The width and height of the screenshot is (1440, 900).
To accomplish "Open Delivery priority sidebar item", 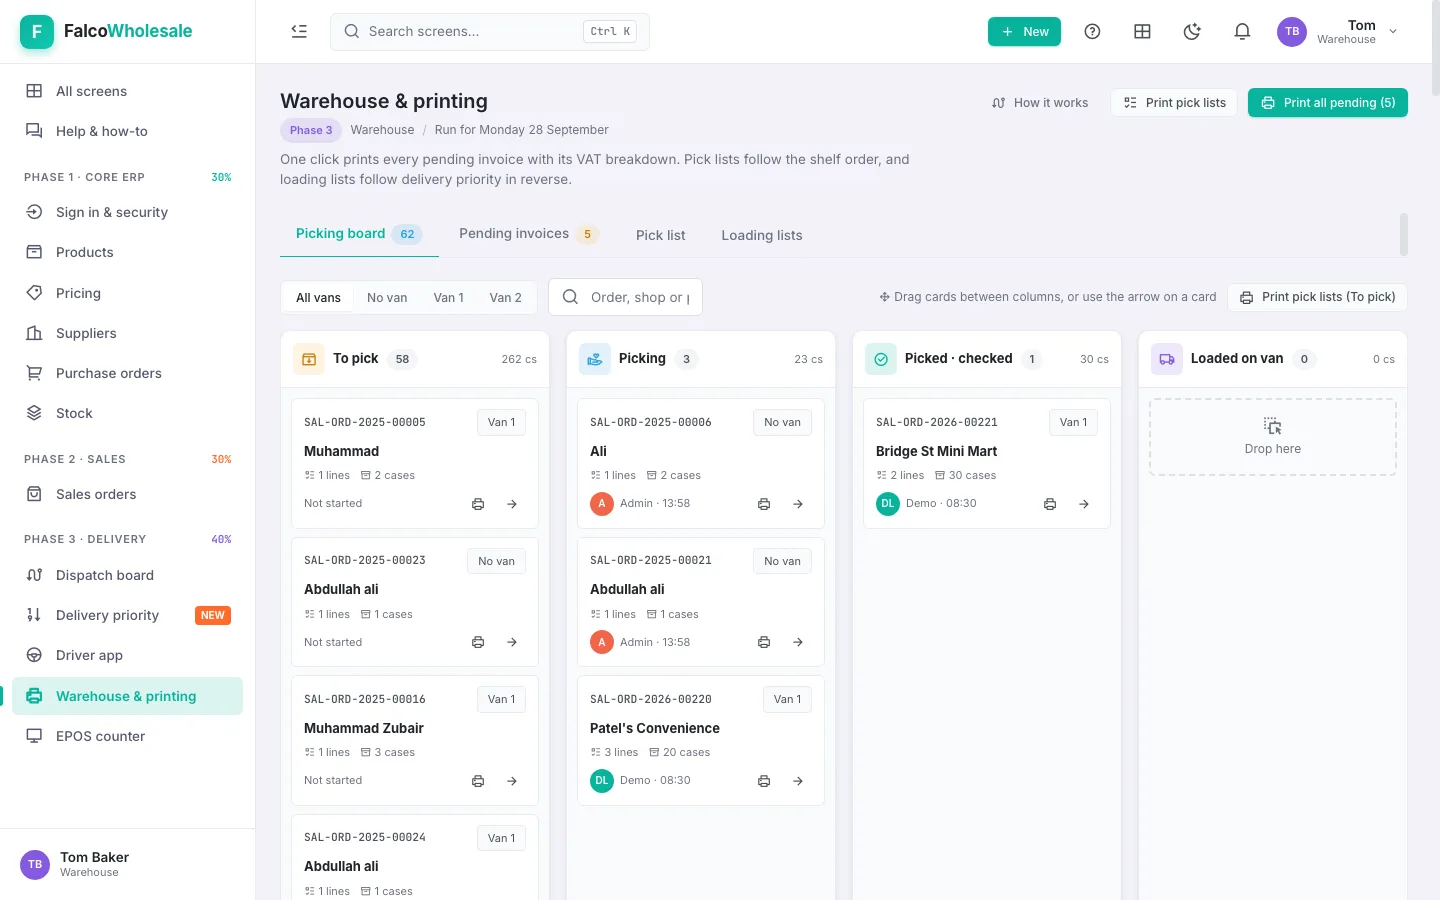I will pos(127,615).
